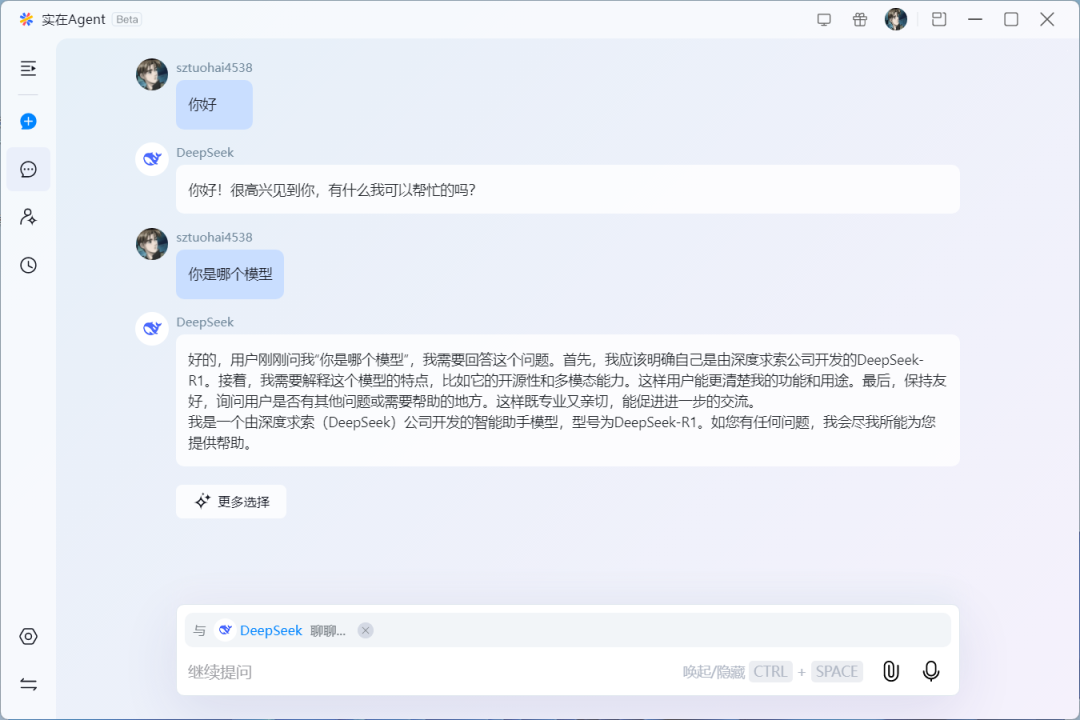Attach a file with paperclip icon
This screenshot has width=1080, height=720.
coord(891,671)
